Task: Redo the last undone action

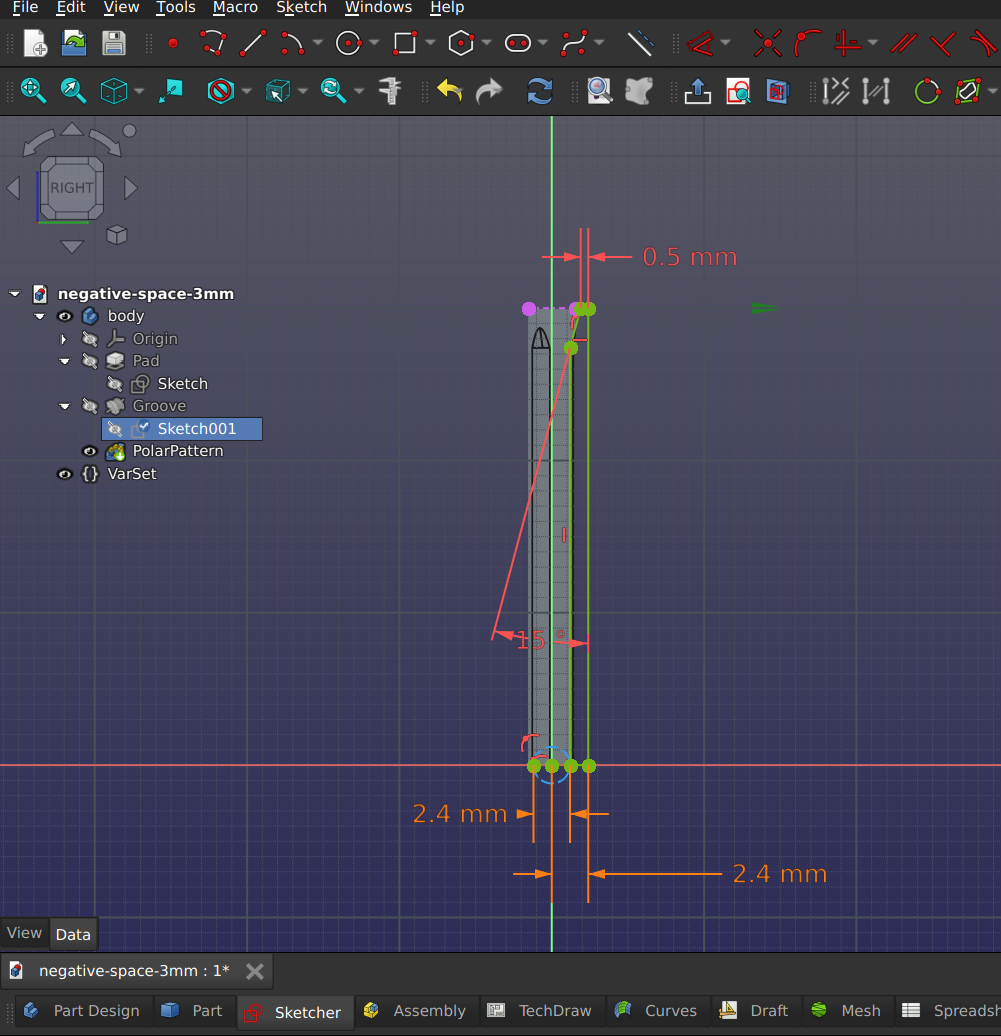Action: (489, 91)
